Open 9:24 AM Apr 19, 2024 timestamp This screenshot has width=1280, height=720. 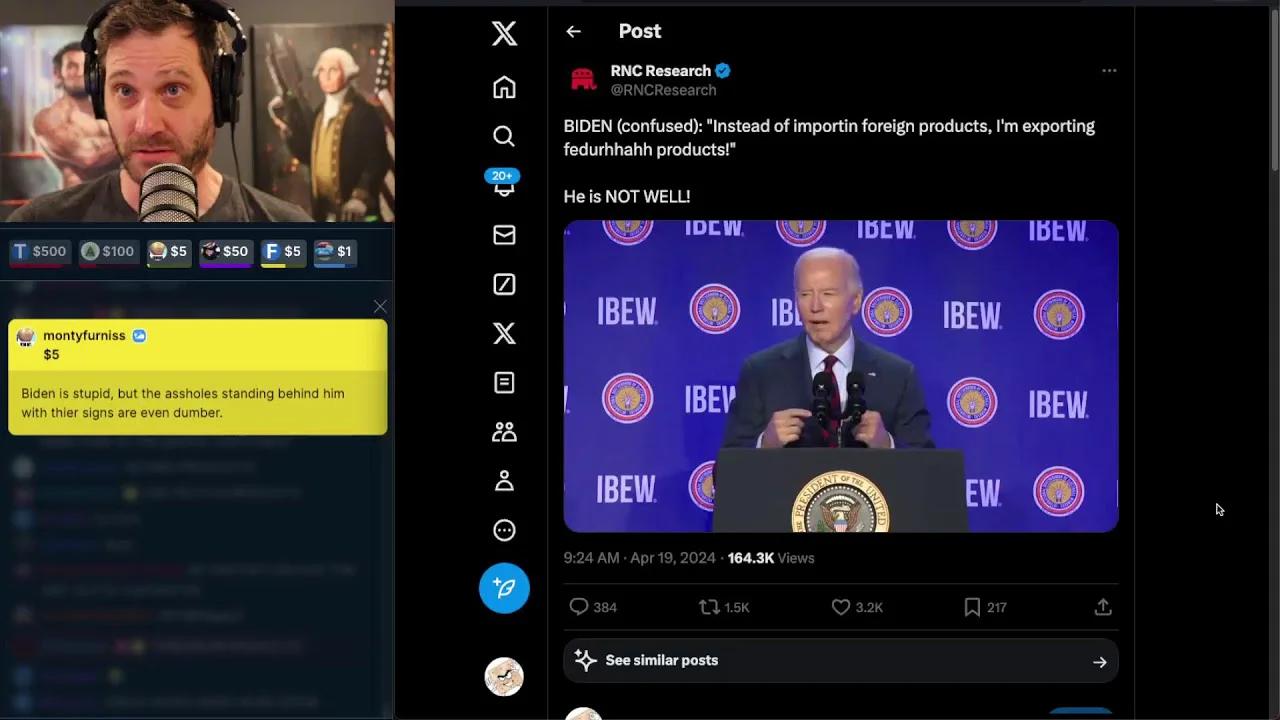[639, 558]
